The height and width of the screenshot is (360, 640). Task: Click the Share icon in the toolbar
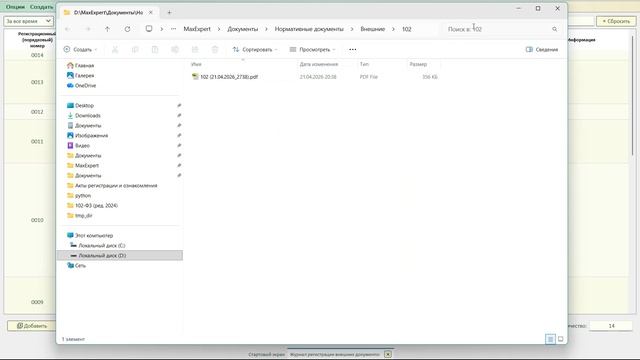(195, 49)
